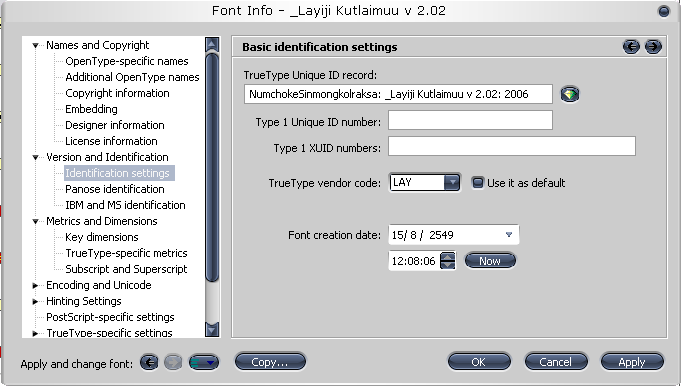This screenshot has height=386, width=681.
Task: Click the tree scrollbar up arrow
Action: click(212, 44)
